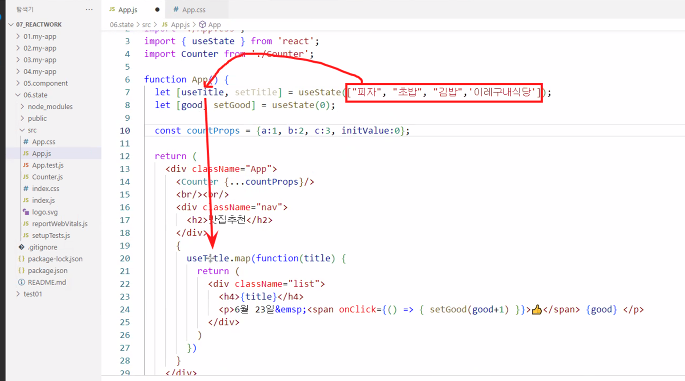Click 06.state in the breadcrumb path

point(121,24)
